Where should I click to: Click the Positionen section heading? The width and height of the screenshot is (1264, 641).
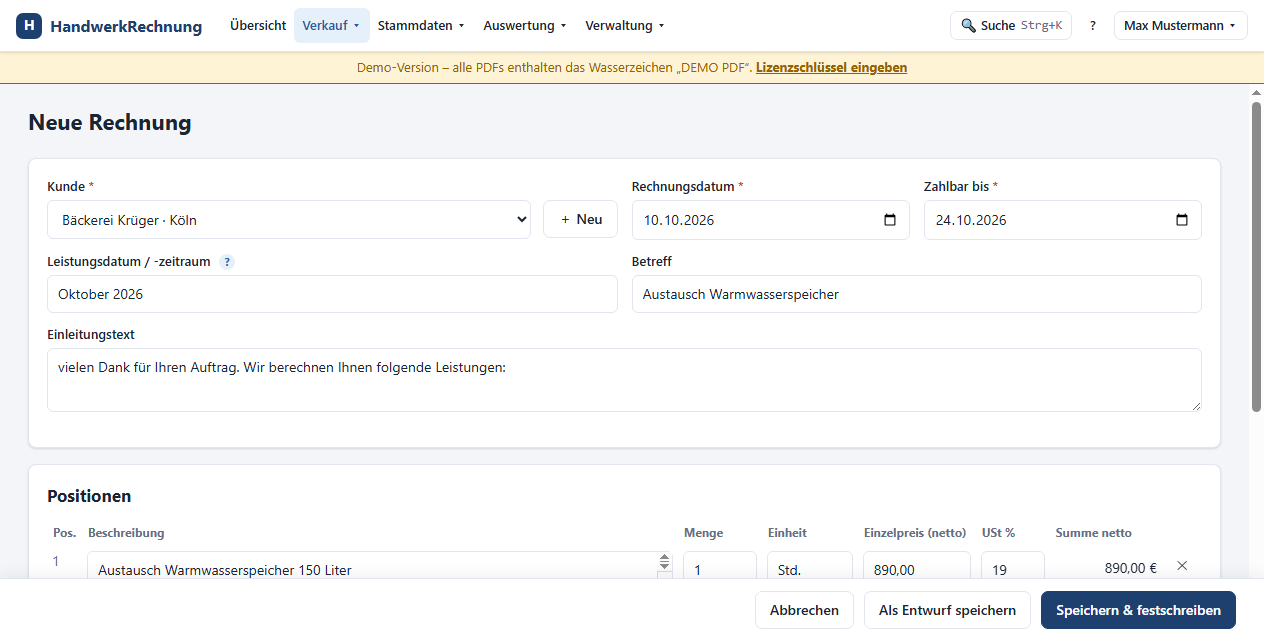[89, 496]
